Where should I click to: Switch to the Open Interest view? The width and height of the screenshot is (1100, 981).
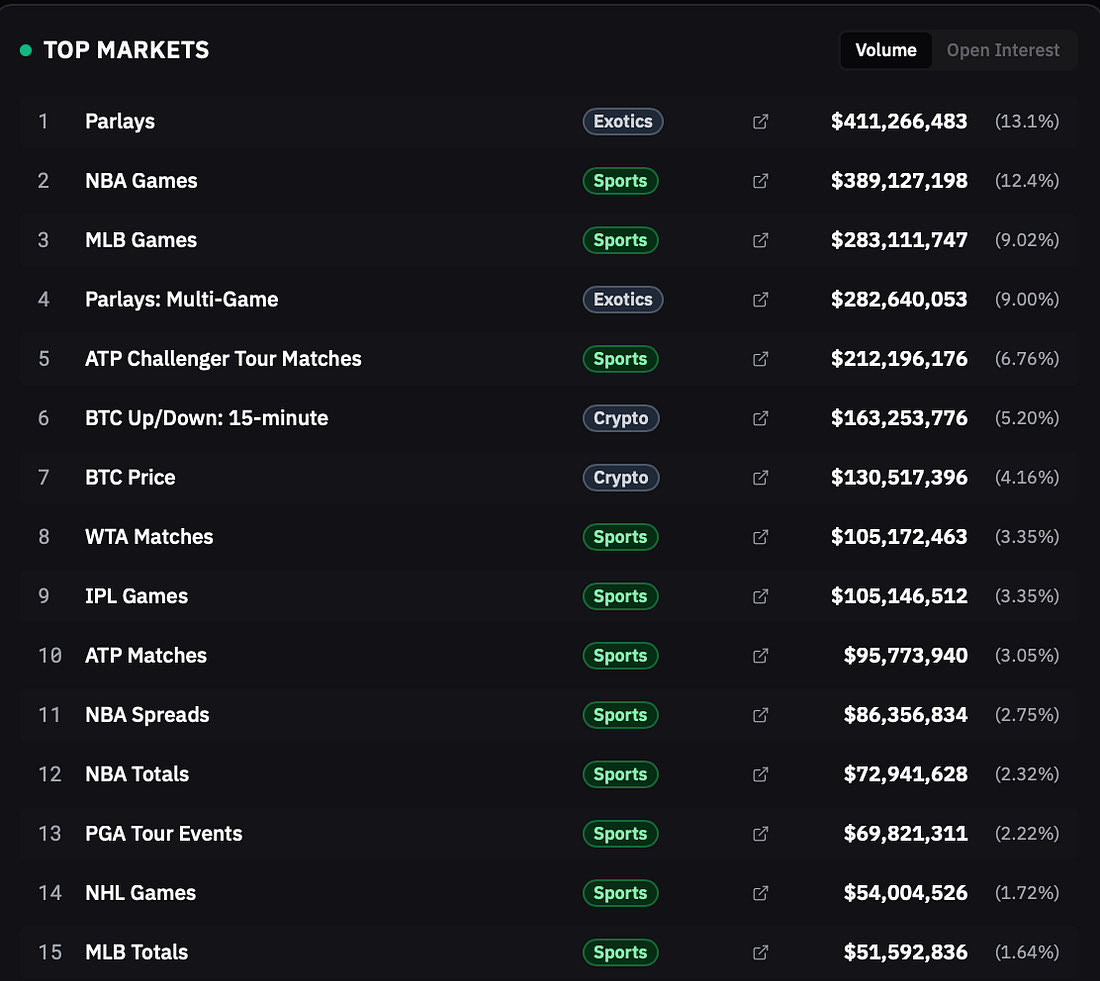pyautogui.click(x=1002, y=50)
